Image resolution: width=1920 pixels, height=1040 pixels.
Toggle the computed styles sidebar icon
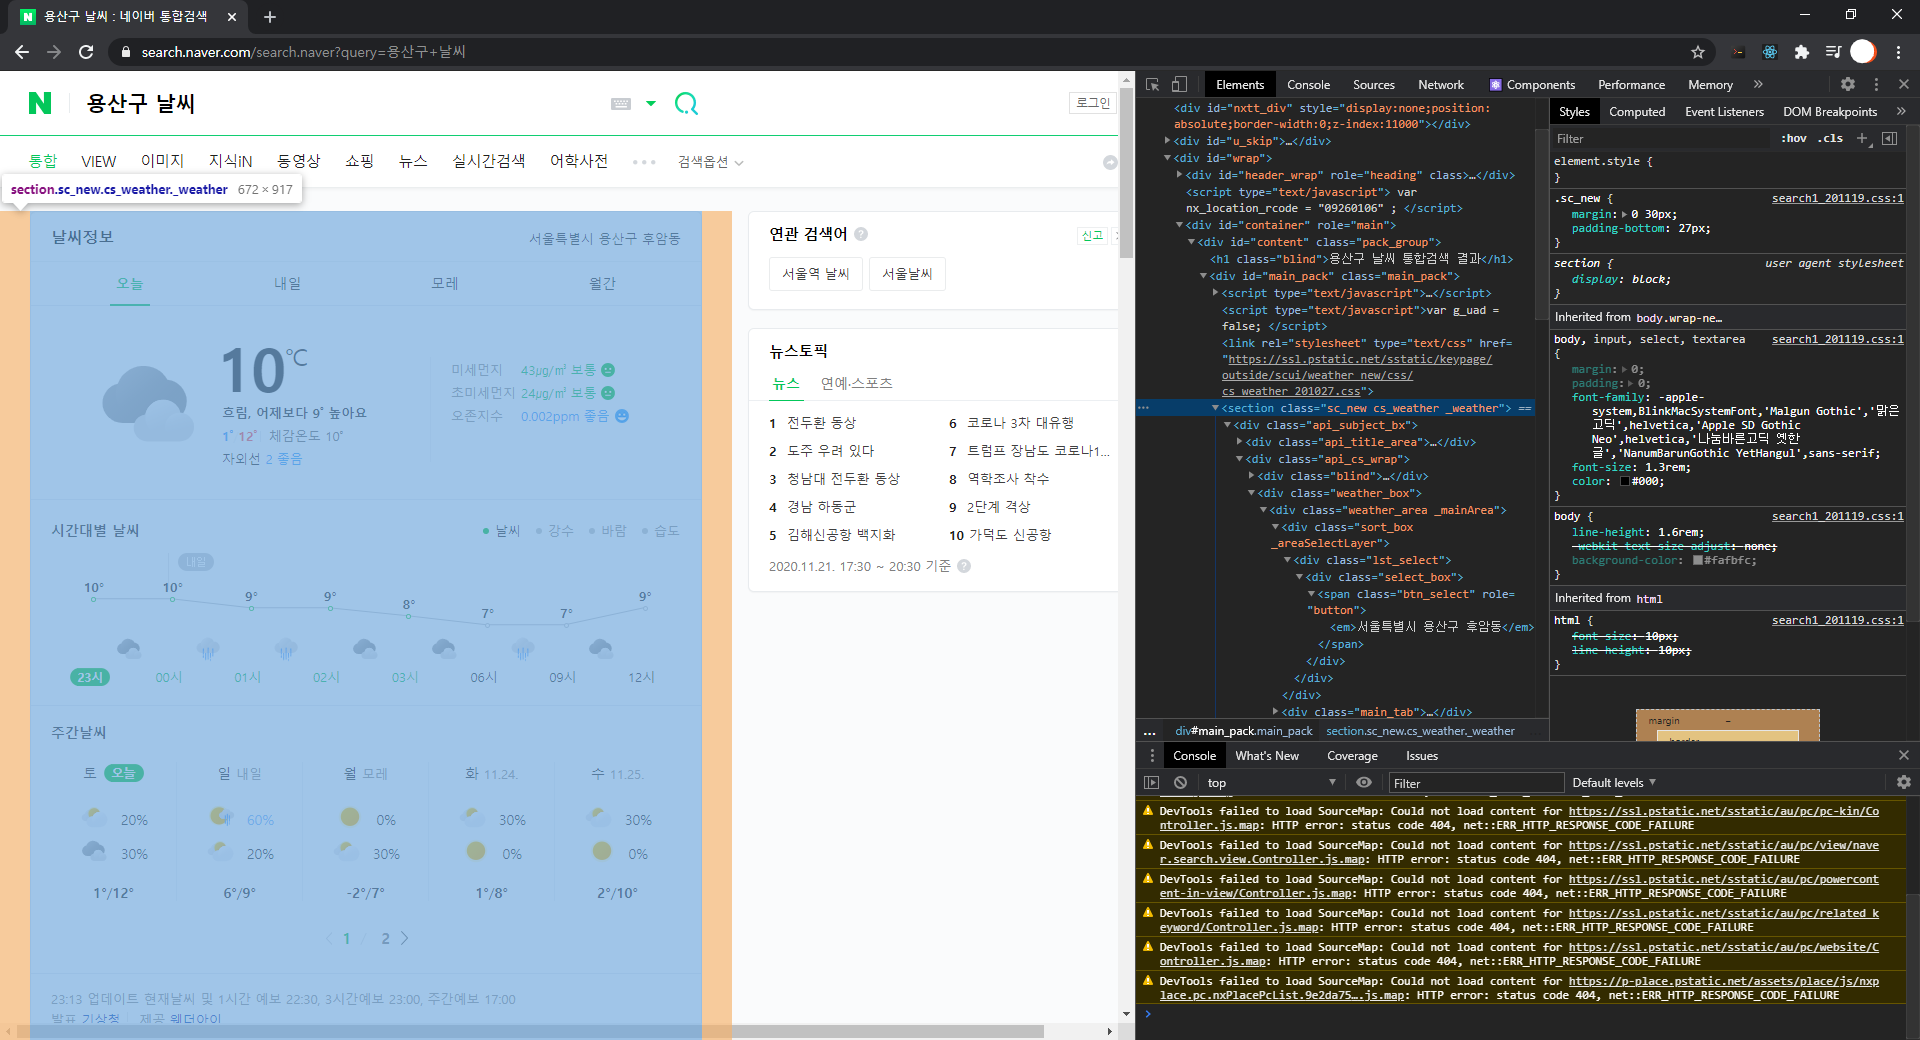click(x=1889, y=139)
